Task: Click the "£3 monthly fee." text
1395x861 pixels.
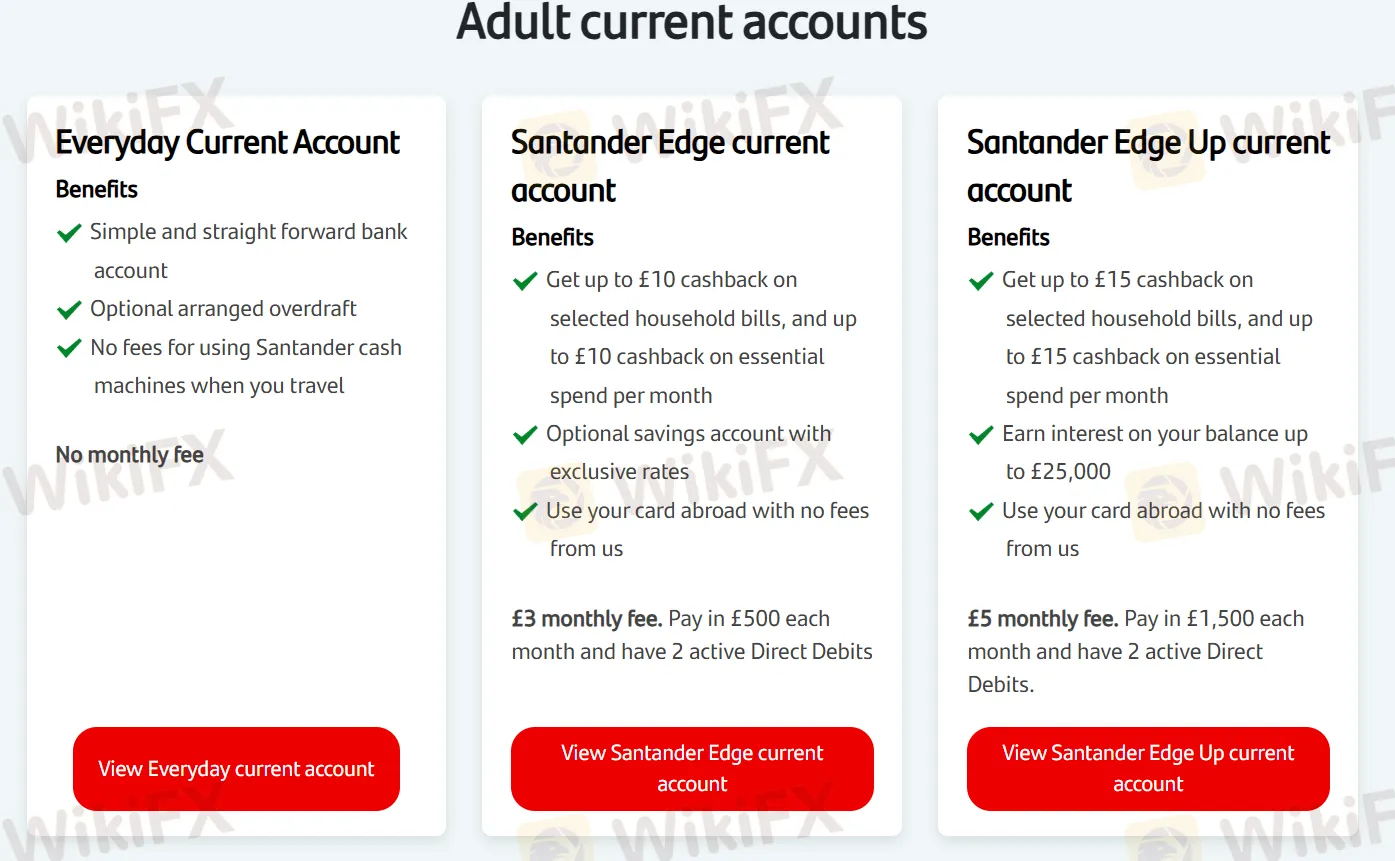Action: [x=587, y=619]
